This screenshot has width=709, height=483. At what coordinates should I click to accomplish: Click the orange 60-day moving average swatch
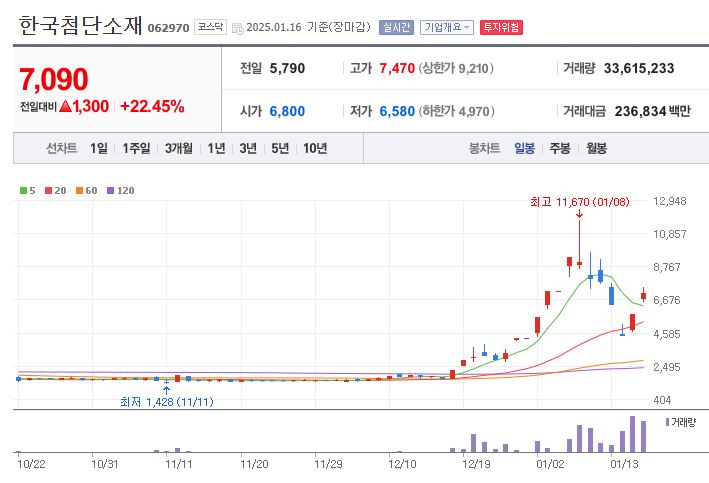point(80,191)
